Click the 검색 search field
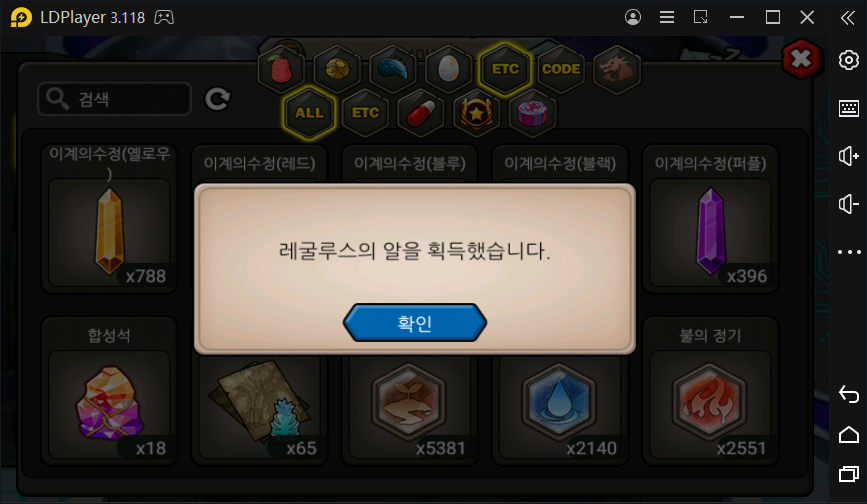Image resolution: width=867 pixels, height=504 pixels. click(x=114, y=99)
